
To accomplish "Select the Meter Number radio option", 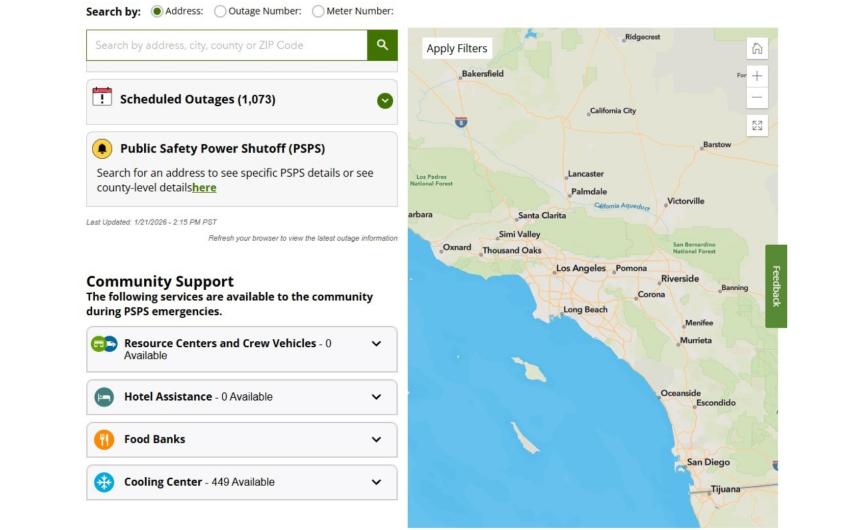I will (318, 11).
